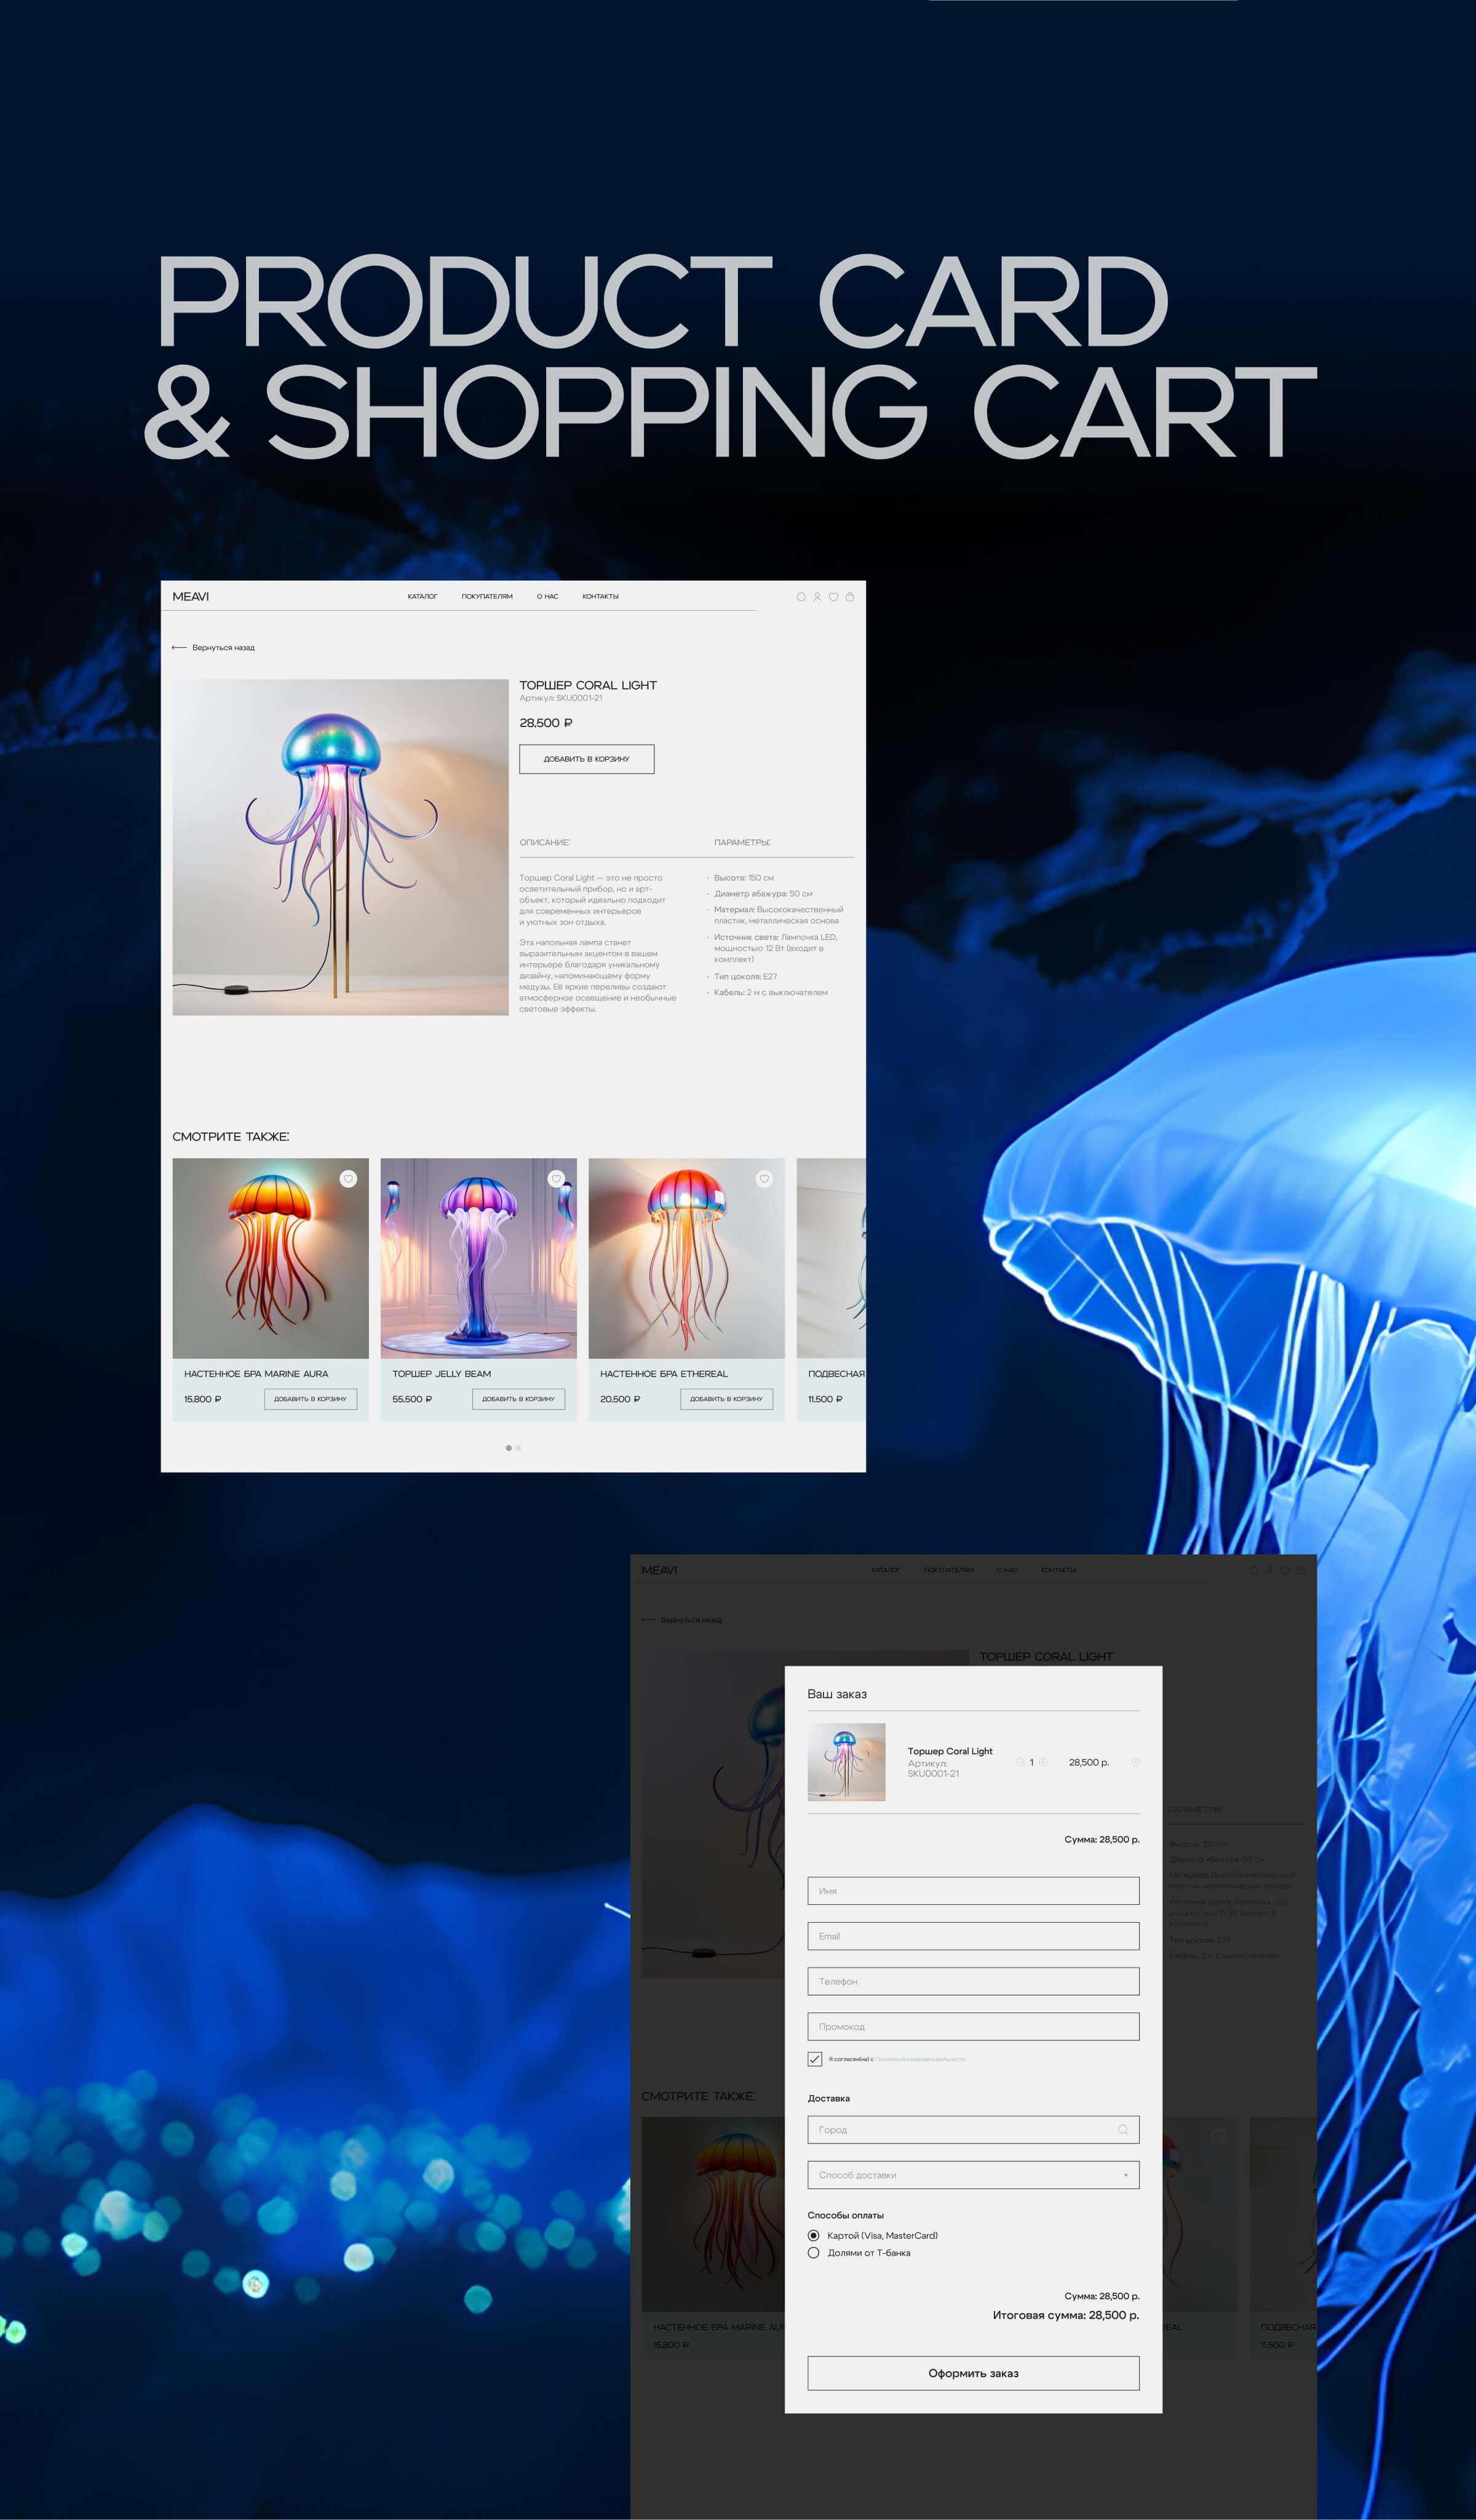Choose Долями от Т-банка payment option

813,2253
